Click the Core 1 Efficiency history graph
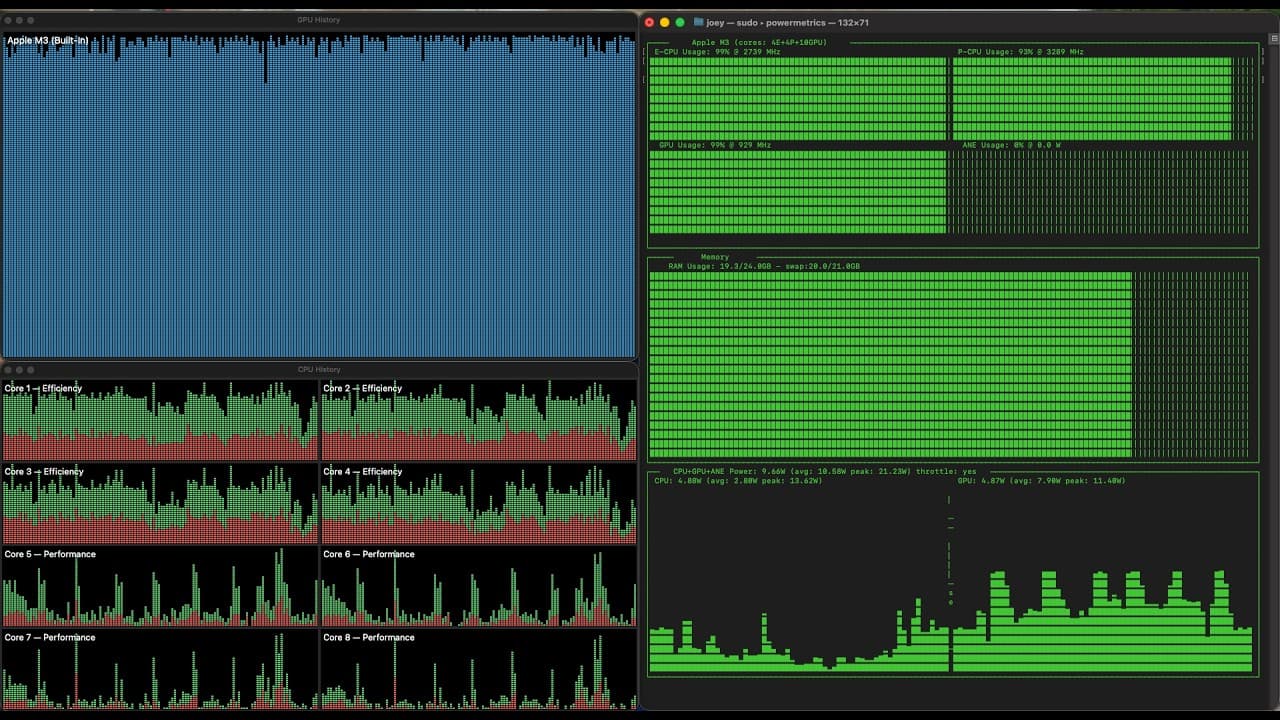 tap(160, 420)
